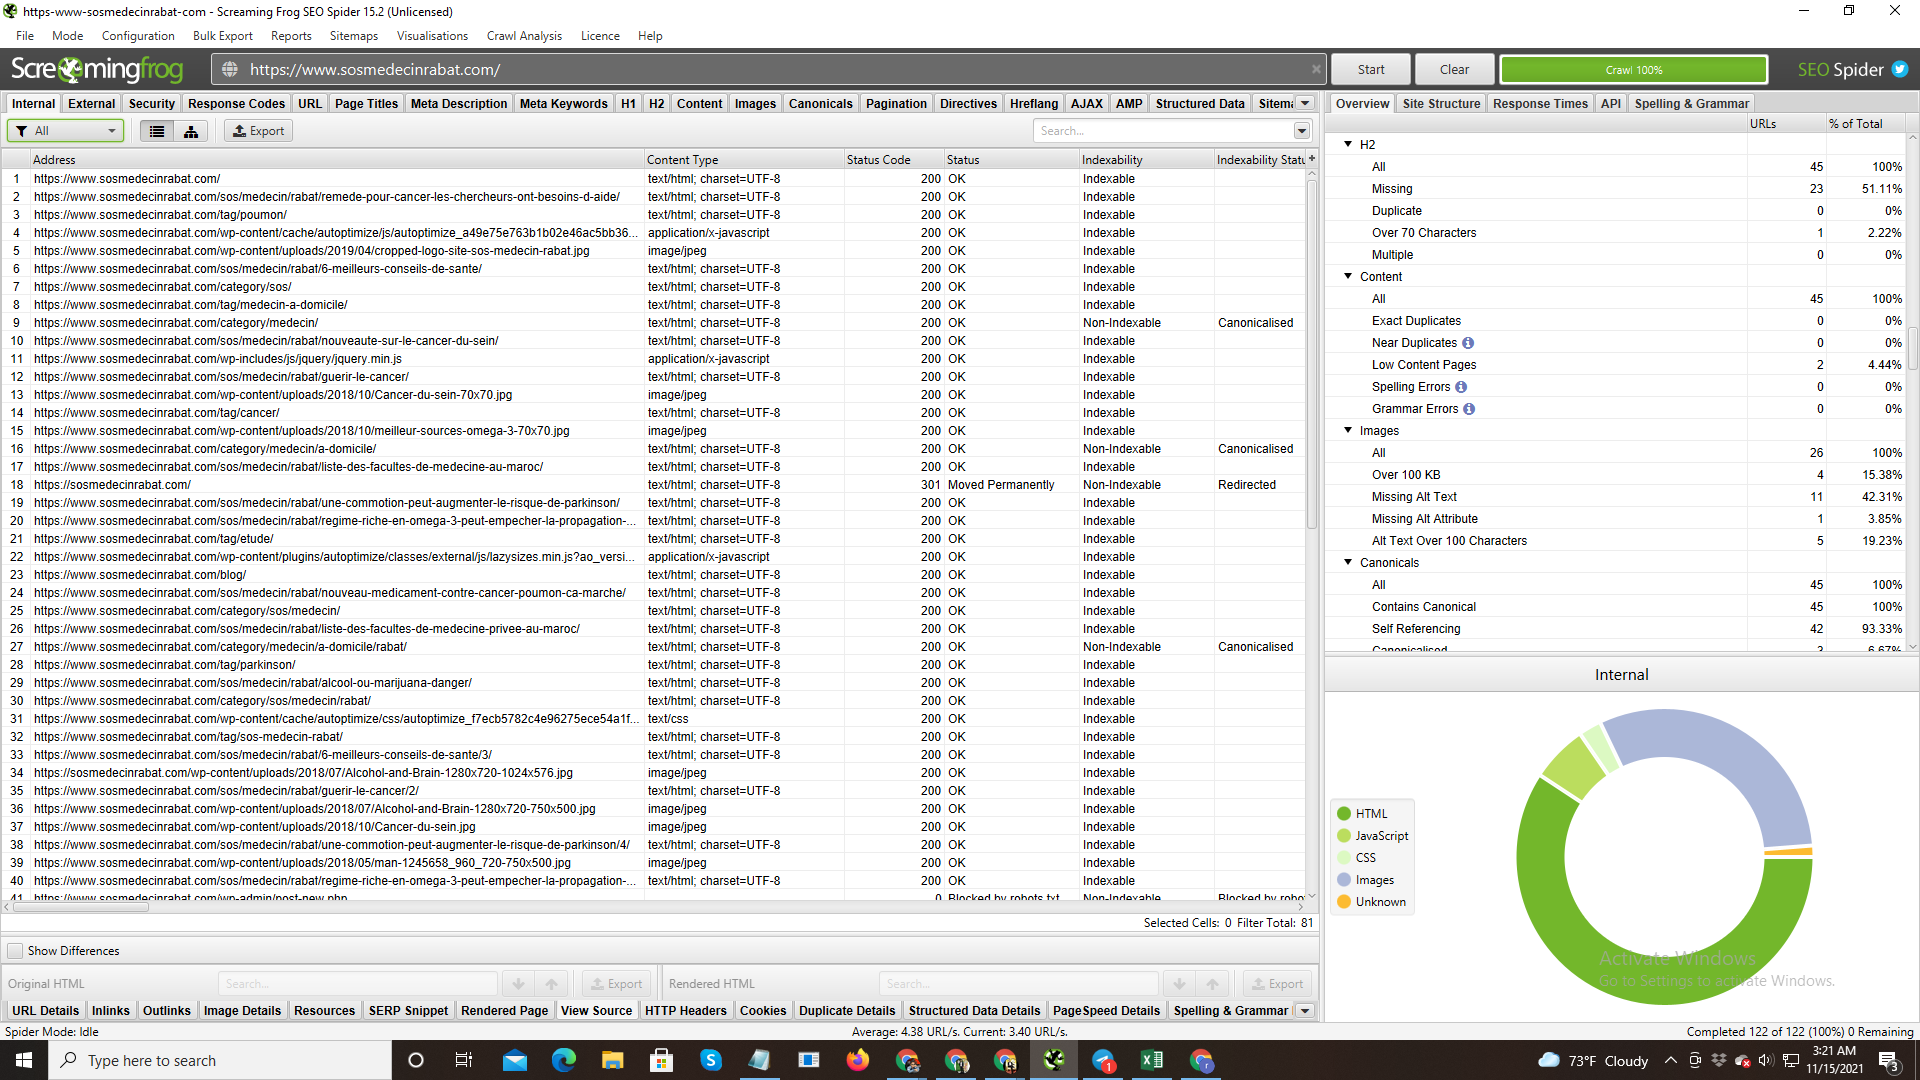This screenshot has width=1920, height=1080.
Task: Click next-match down arrow in Original HTML
Action: pyautogui.click(x=518, y=984)
